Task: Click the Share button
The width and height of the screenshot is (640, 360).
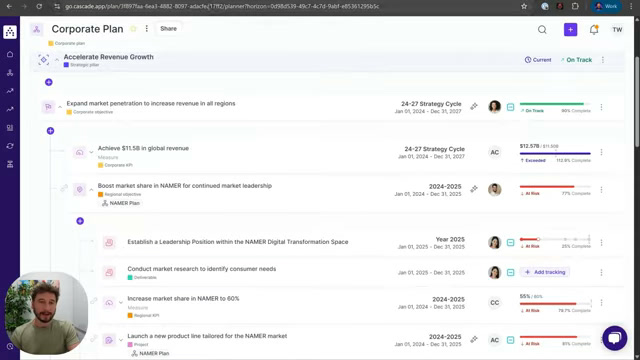Action: (168, 29)
